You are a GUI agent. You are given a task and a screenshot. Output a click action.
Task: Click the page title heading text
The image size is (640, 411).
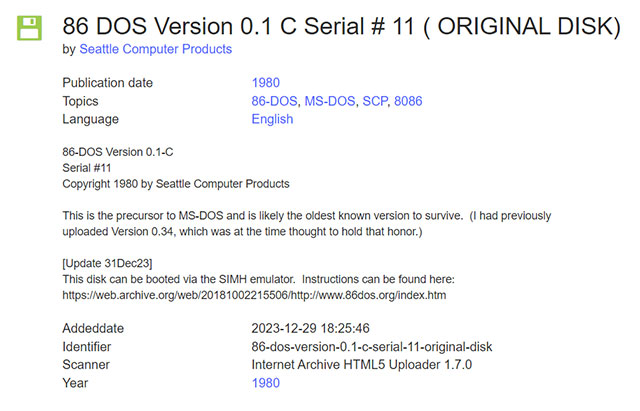[341, 25]
